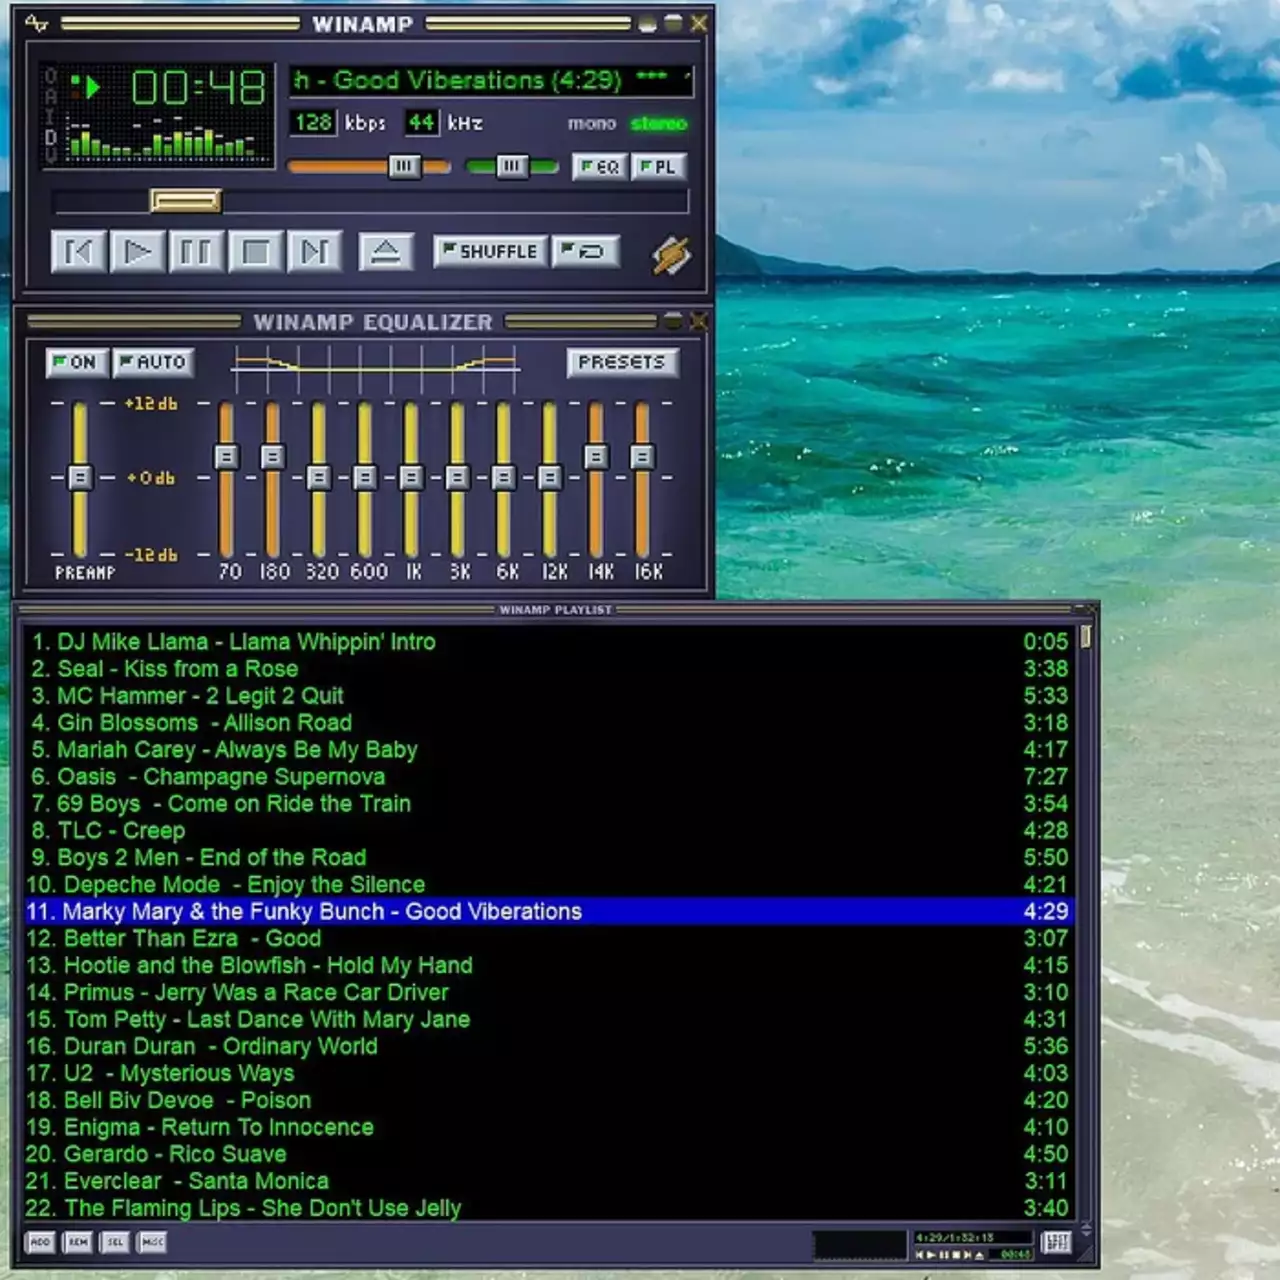
Task: Open the playlist MISC menu
Action: click(152, 1242)
